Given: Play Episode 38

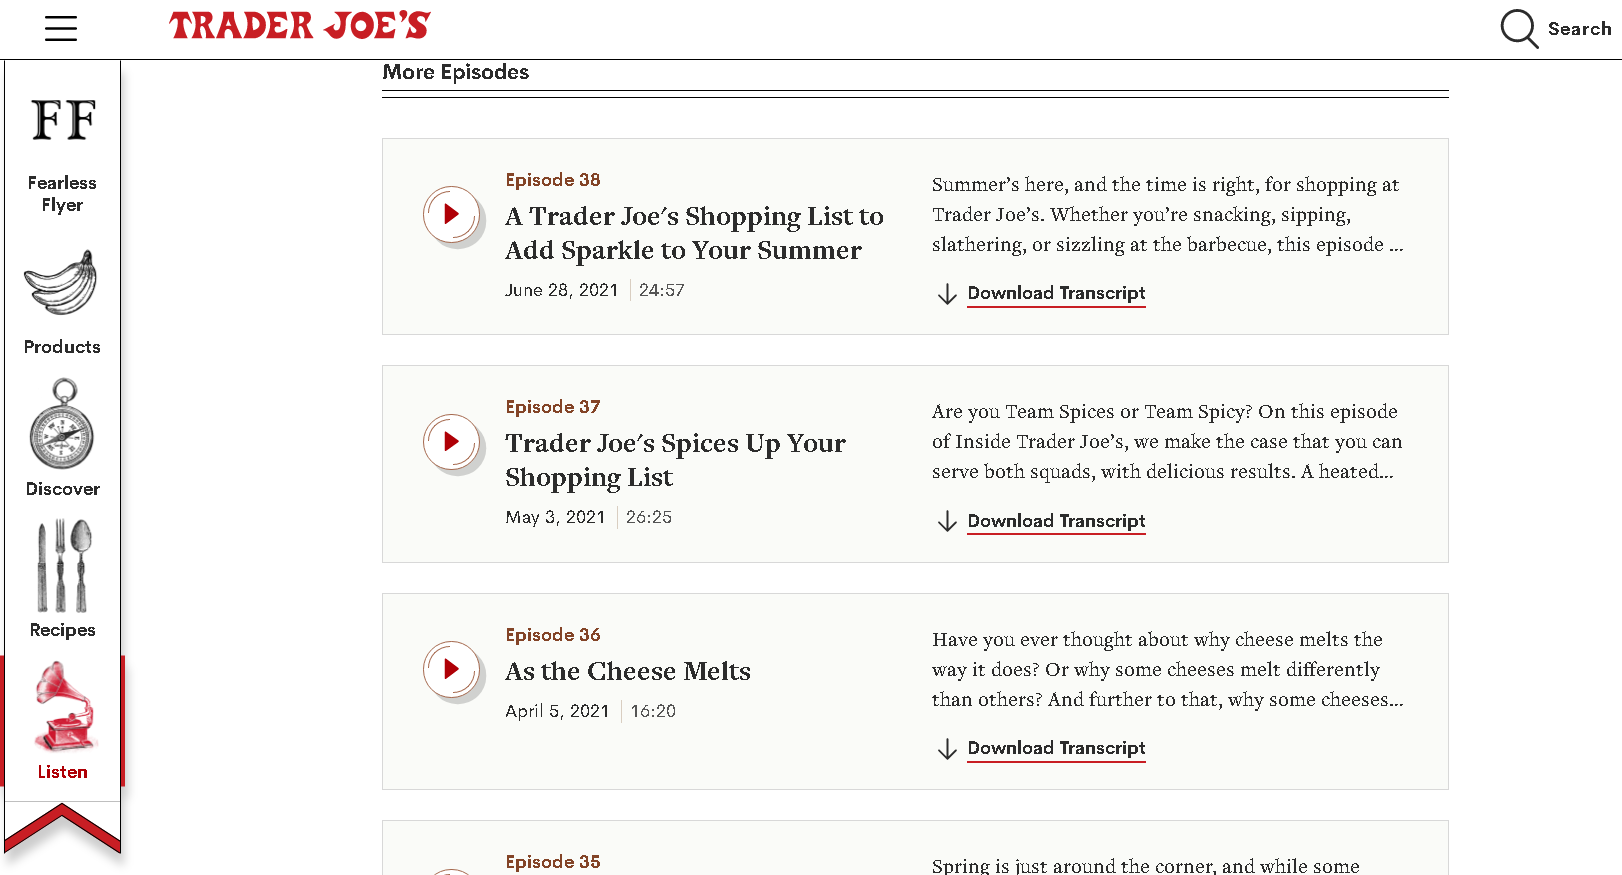Looking at the screenshot, I should tap(451, 214).
